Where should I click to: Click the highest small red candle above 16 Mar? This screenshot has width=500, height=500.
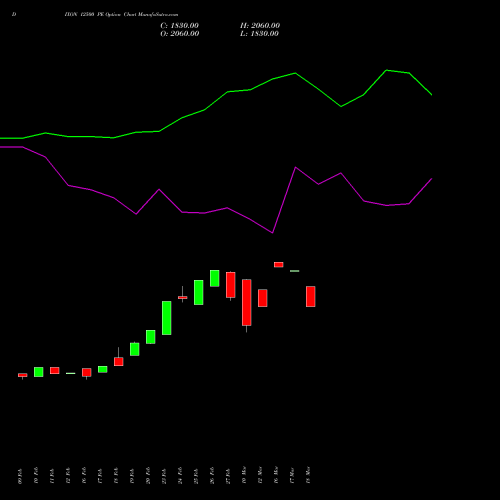point(279,265)
